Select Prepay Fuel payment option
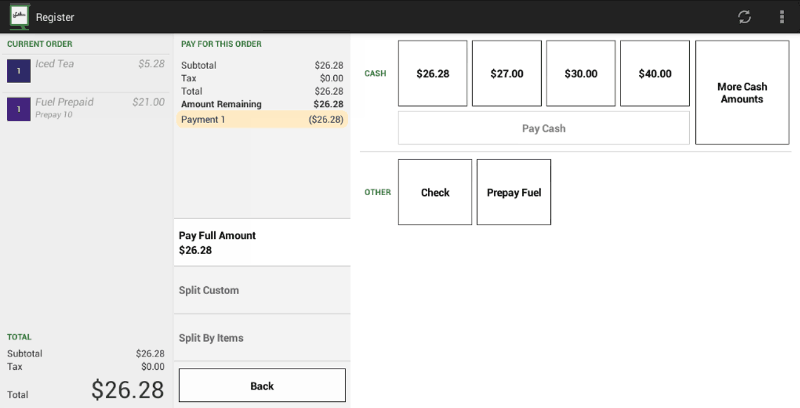 [x=514, y=192]
